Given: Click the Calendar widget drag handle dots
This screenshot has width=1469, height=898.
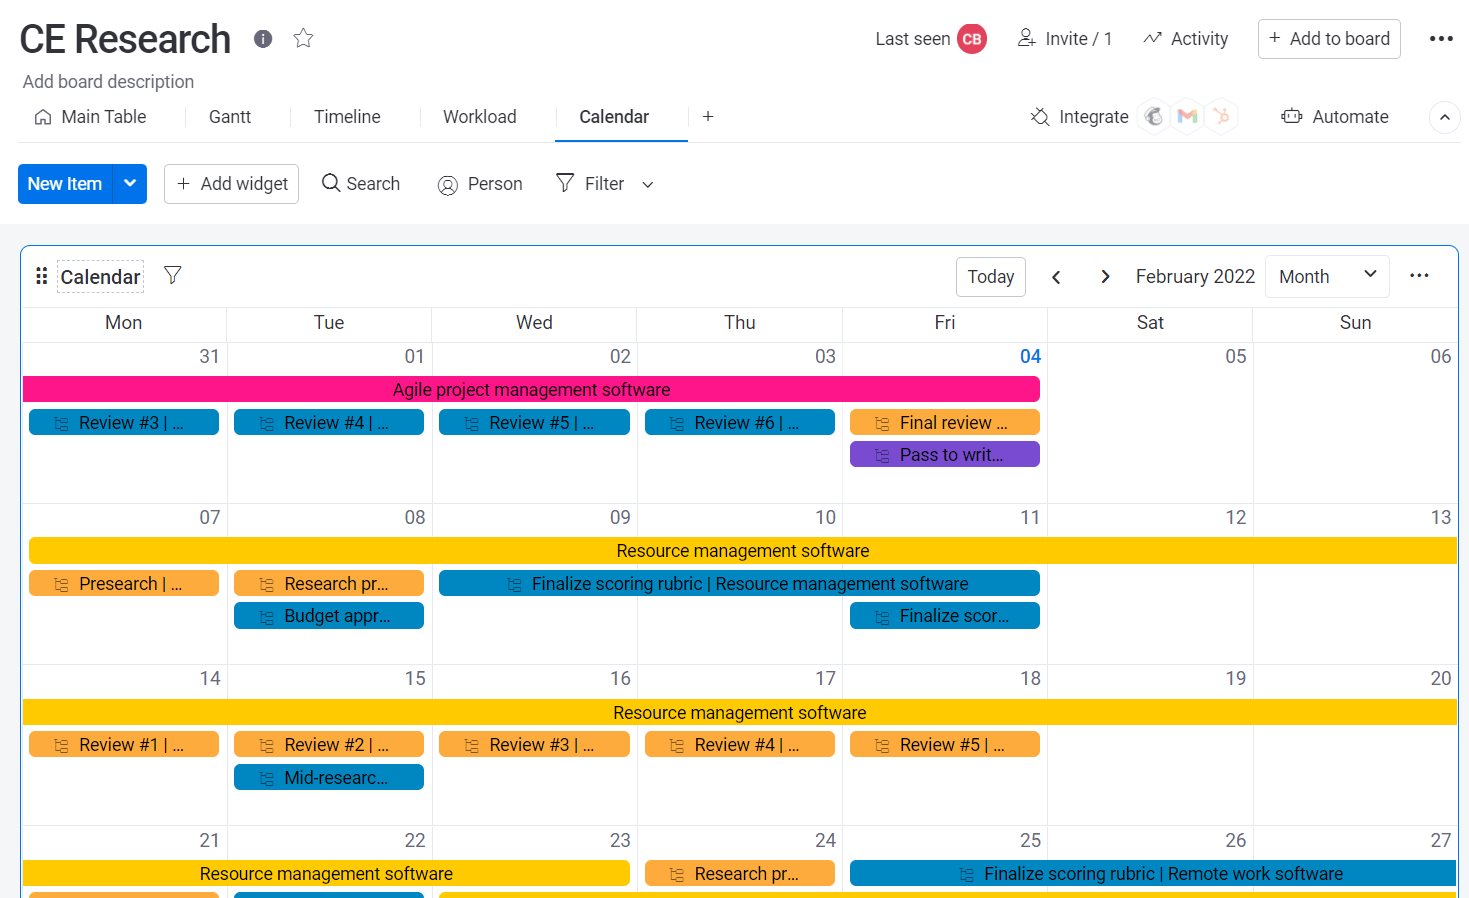Looking at the screenshot, I should 41,275.
